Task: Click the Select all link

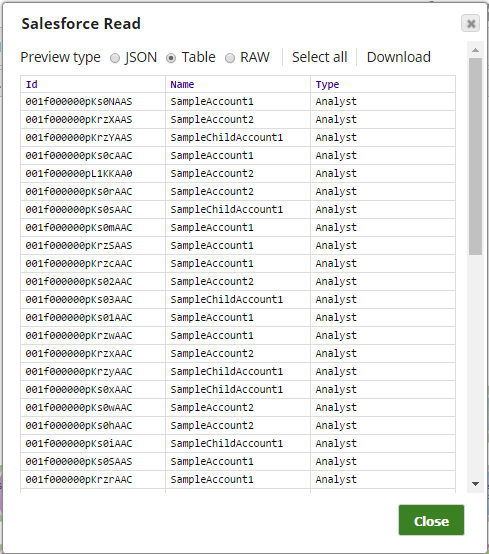Action: tap(319, 57)
